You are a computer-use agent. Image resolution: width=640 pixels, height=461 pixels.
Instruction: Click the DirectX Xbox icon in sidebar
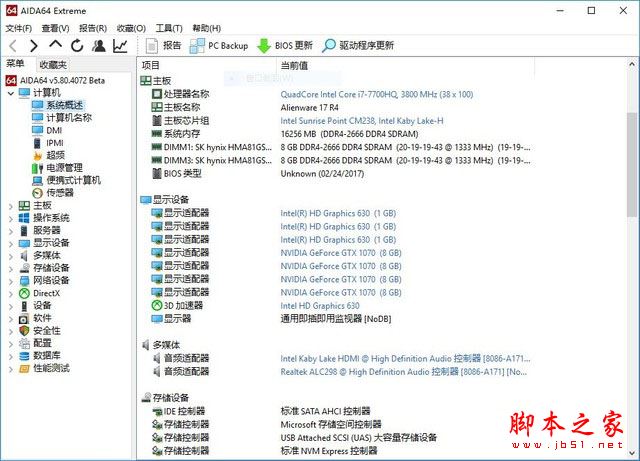24,293
